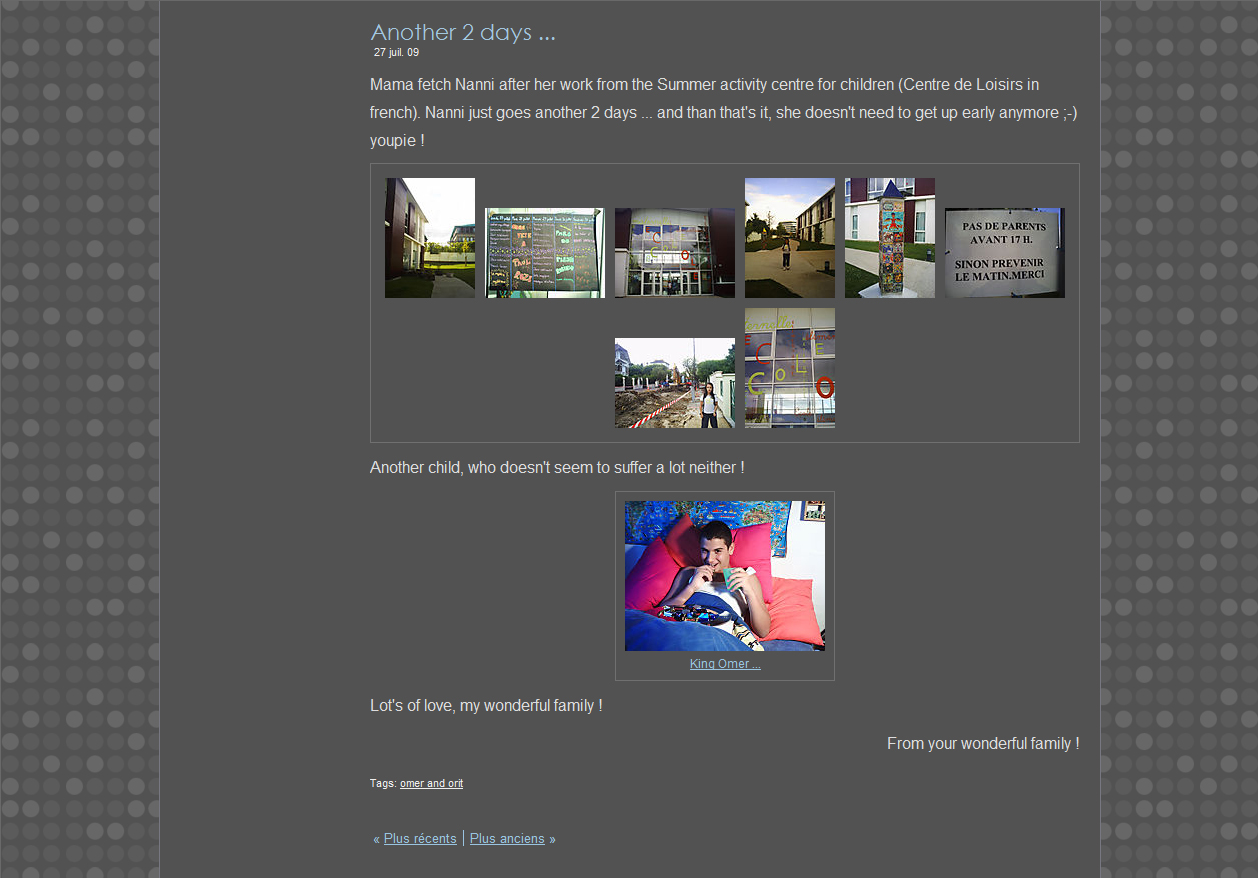Screen dimensions: 1258x878
Task: Click the "27 juil. 09" post date
Action: pos(396,52)
